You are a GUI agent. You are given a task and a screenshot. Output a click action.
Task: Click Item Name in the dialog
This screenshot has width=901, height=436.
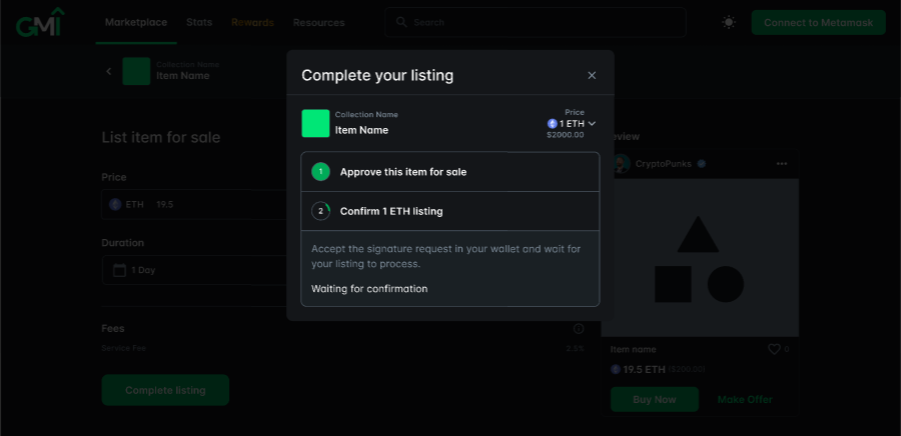tap(361, 130)
